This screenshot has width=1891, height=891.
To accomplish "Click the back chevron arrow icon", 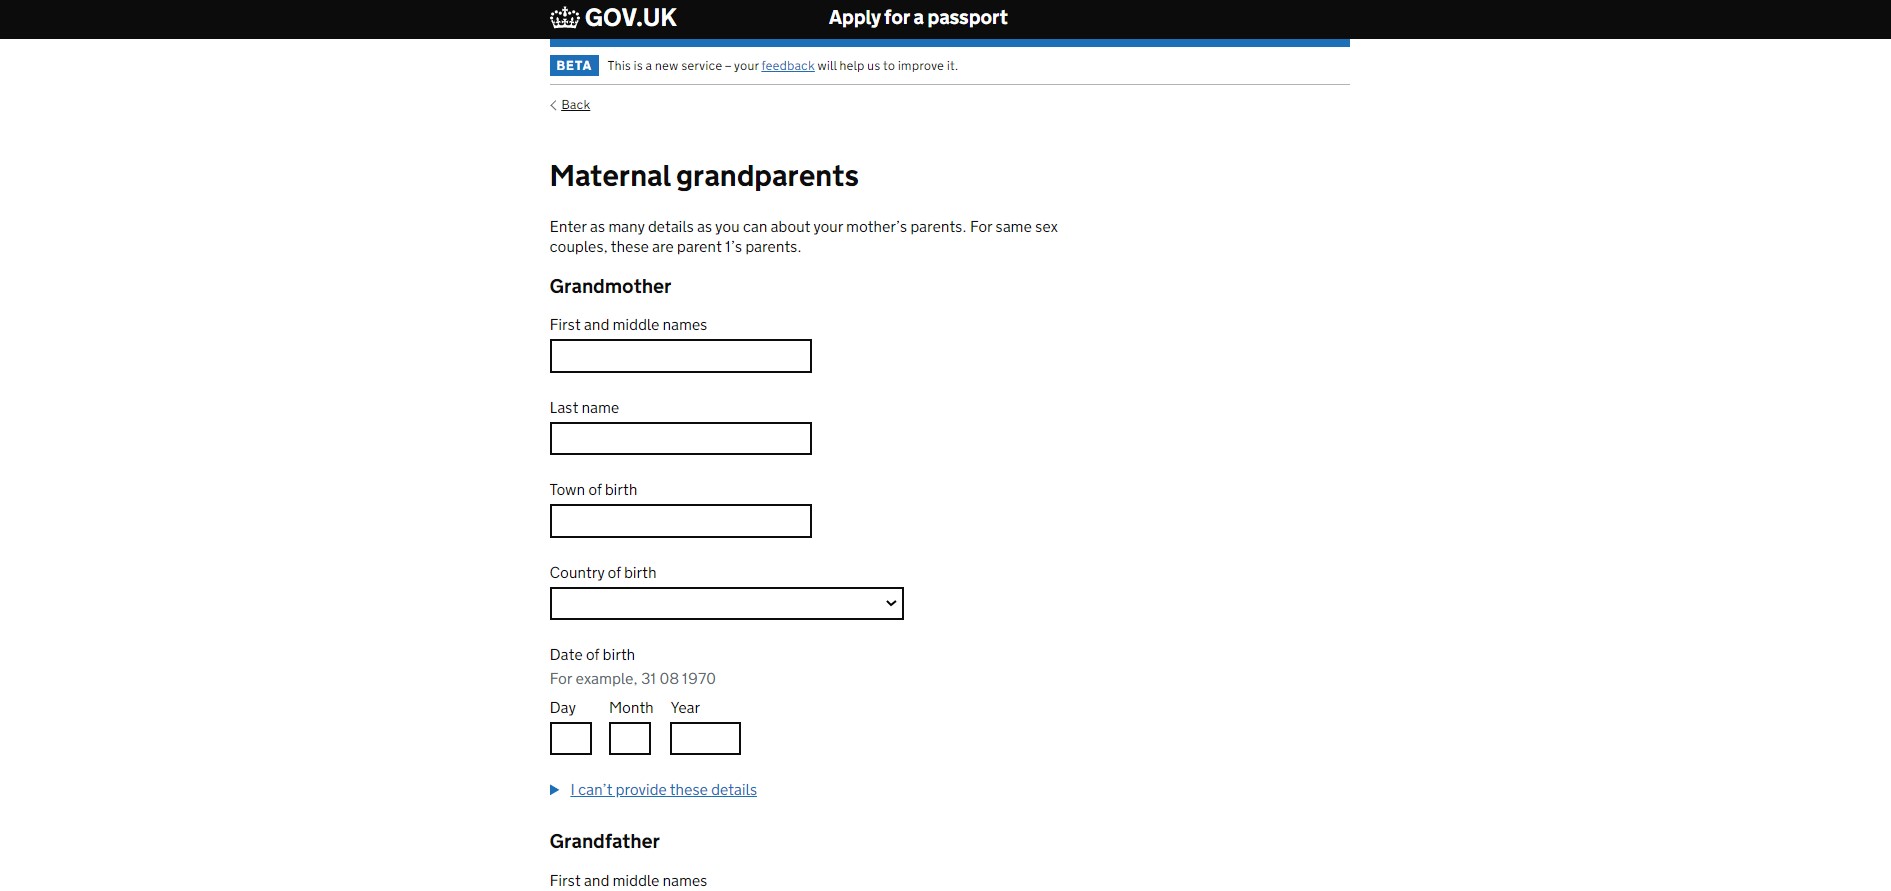I will (553, 105).
